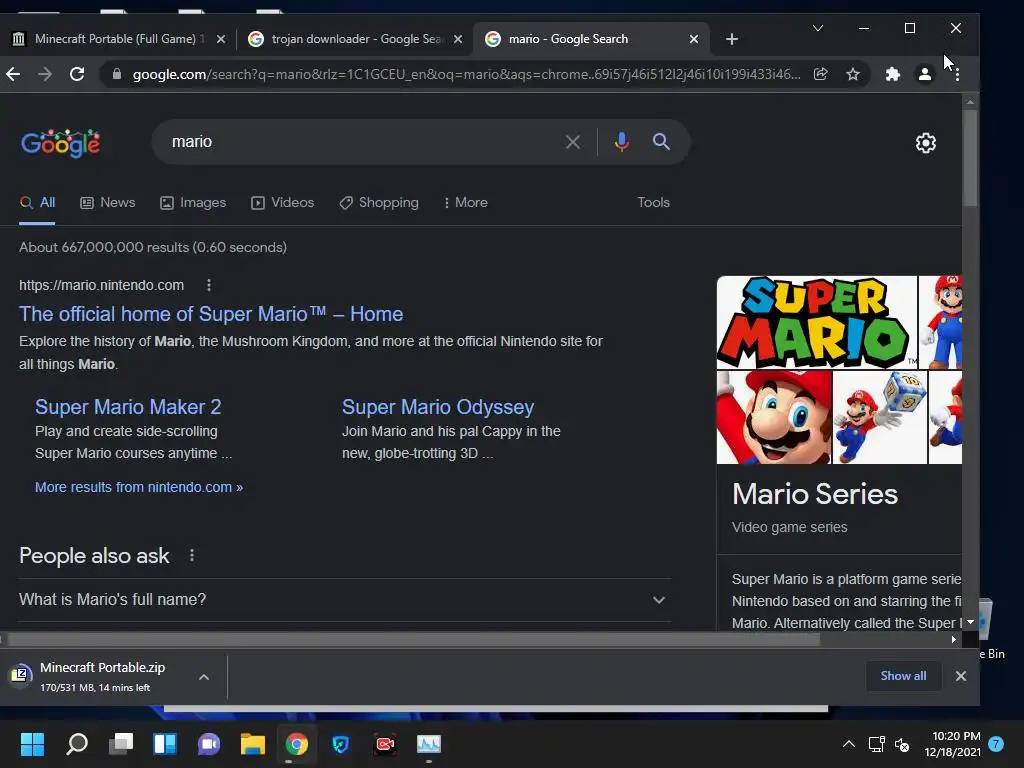1024x768 pixels.
Task: Reload the current page
Action: click(77, 74)
